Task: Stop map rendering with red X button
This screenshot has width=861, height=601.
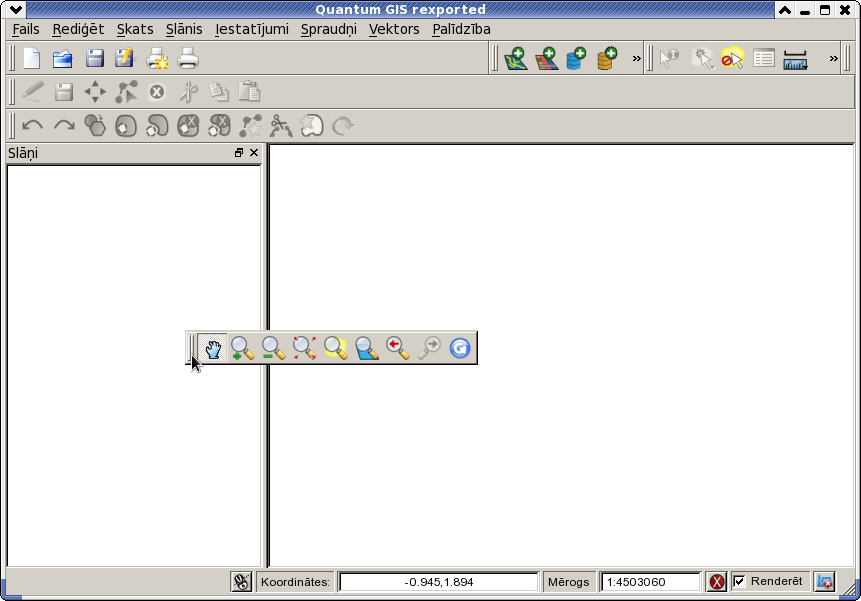Action: 717,582
